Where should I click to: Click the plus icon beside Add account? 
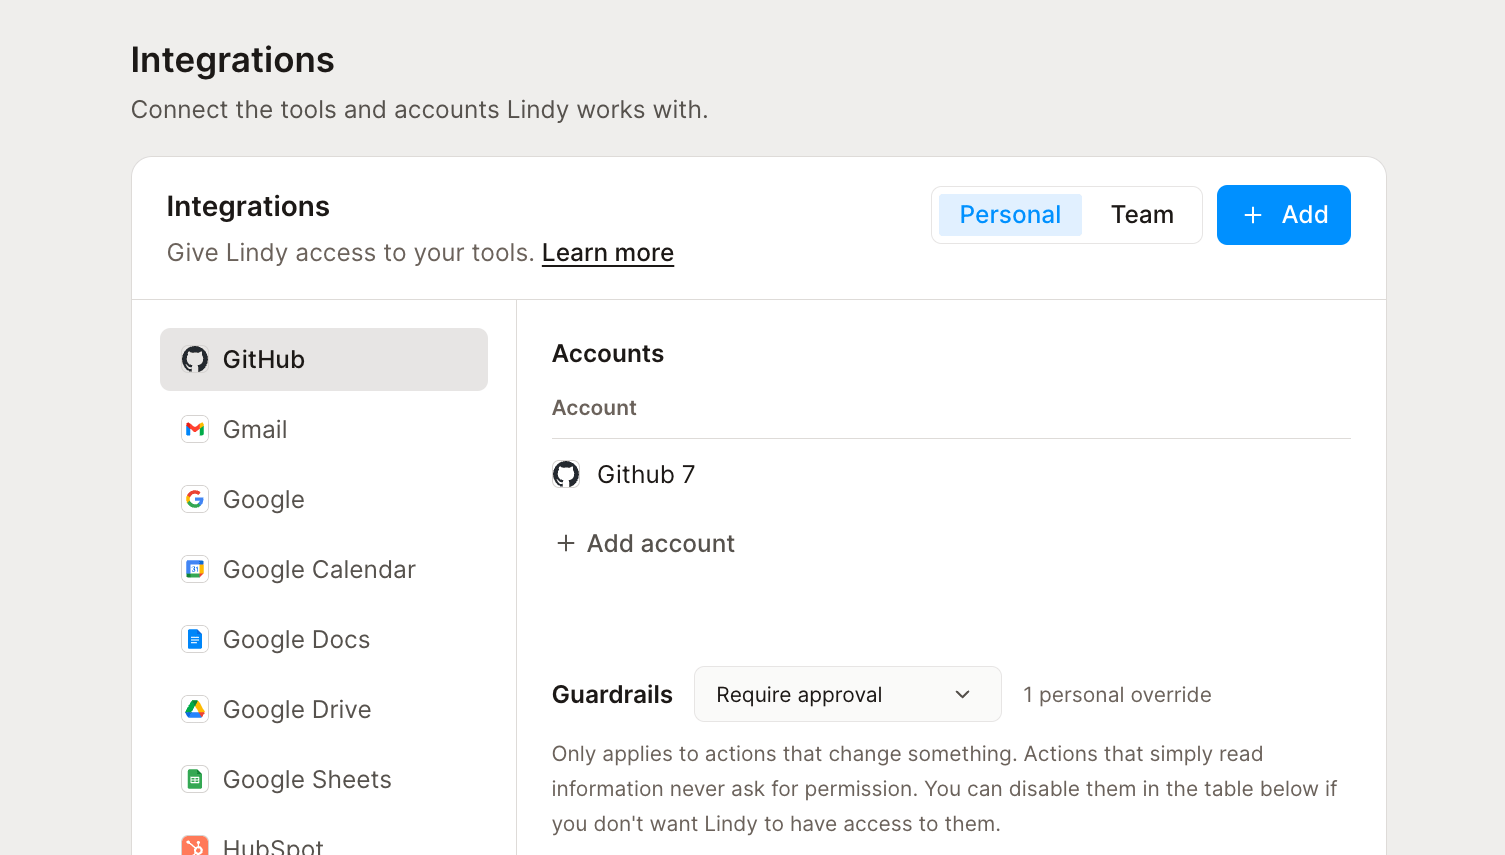coord(566,543)
